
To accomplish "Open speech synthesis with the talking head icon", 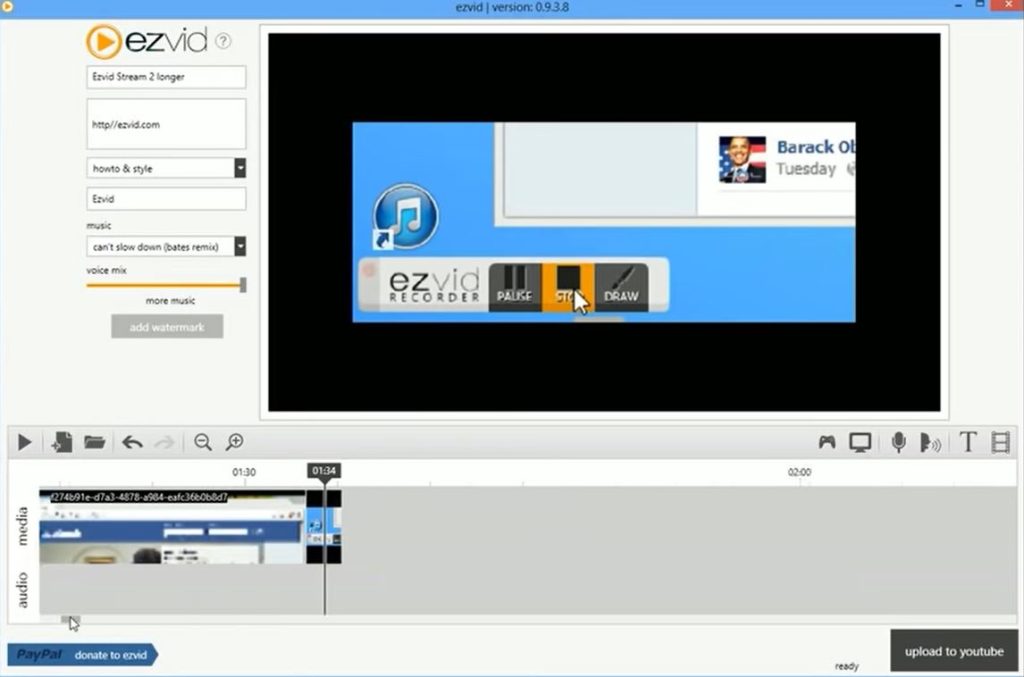I will [930, 443].
